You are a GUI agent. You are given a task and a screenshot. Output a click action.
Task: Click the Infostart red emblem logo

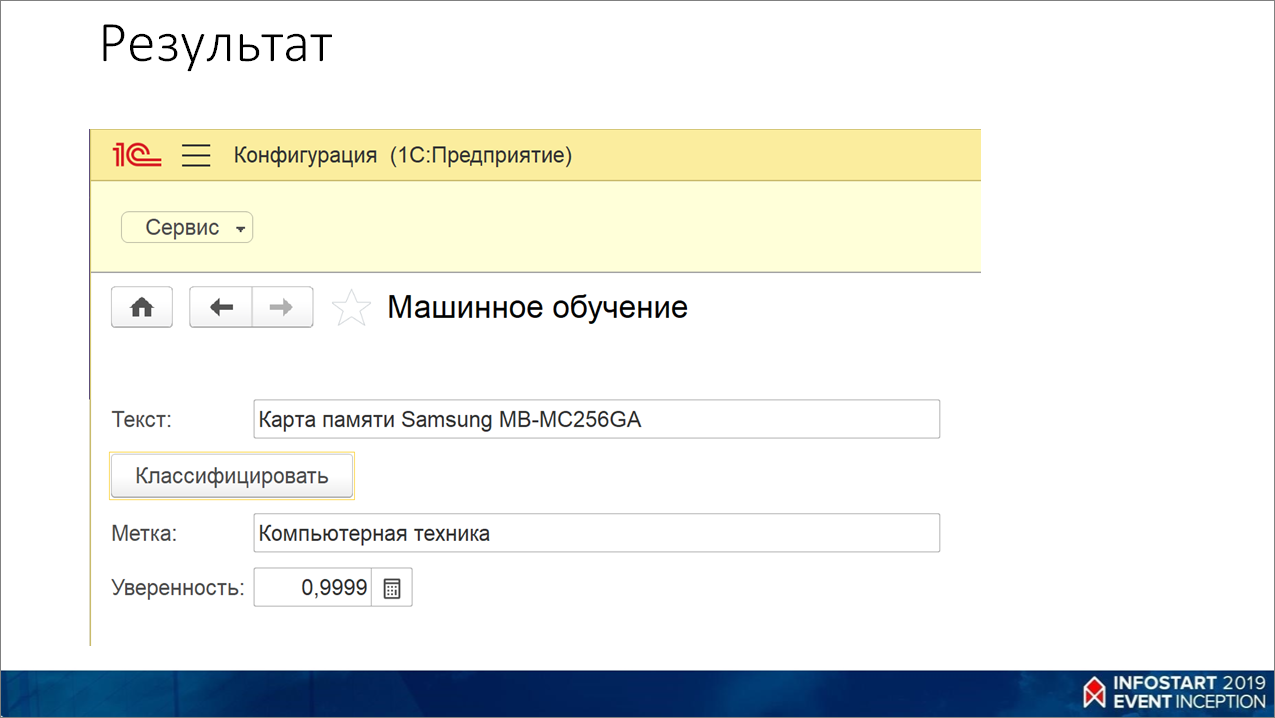pos(1094,690)
